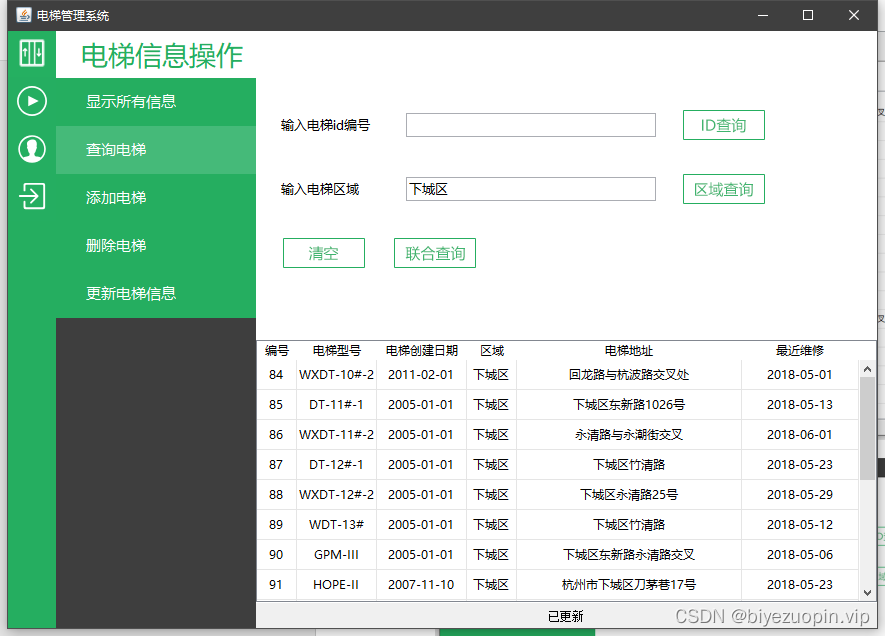Click the circular play icon in sidebar

[x=31, y=101]
